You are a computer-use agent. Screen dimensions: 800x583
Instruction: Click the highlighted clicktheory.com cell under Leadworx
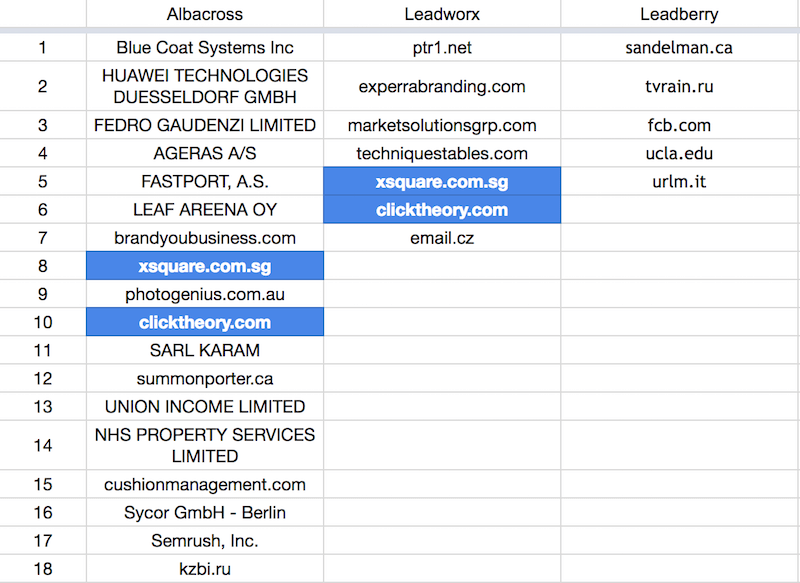tap(442, 210)
